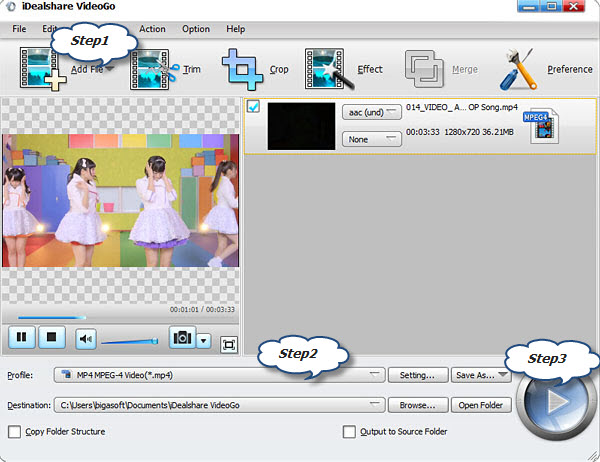Image resolution: width=600 pixels, height=462 pixels.
Task: Select the black video thumbnail in list
Action: point(301,126)
